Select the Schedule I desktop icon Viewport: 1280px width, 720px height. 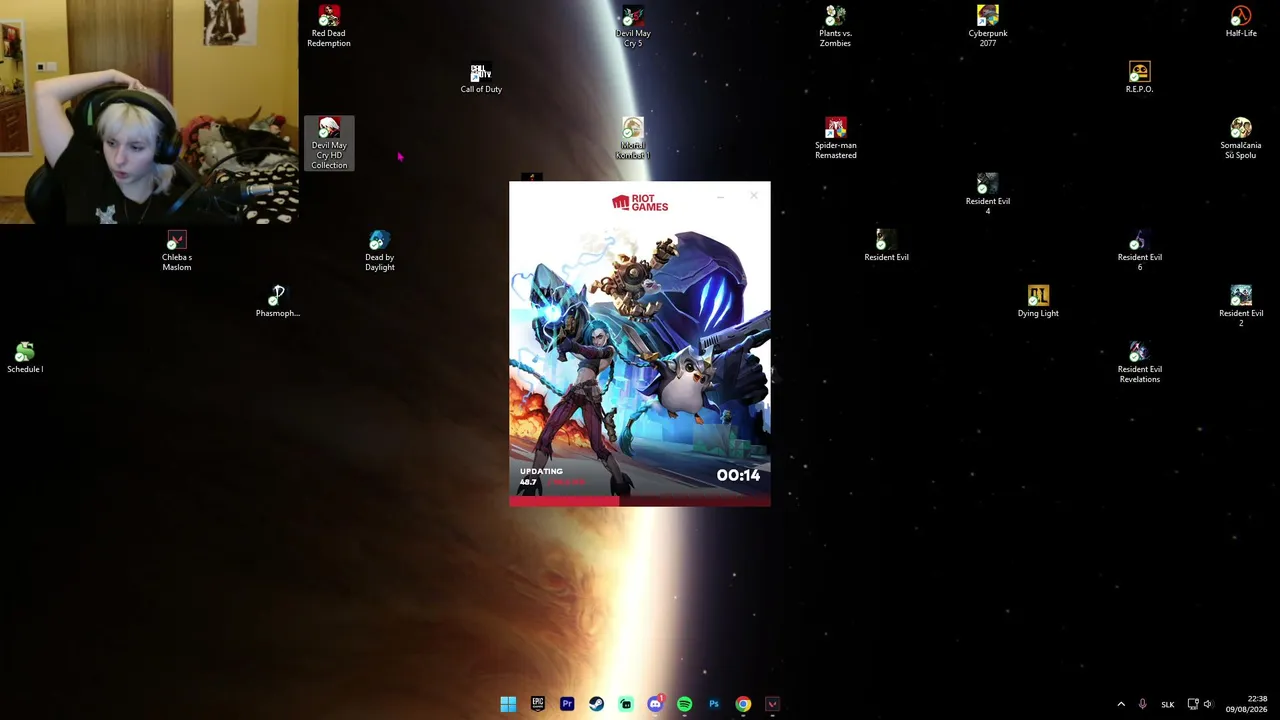pyautogui.click(x=25, y=357)
